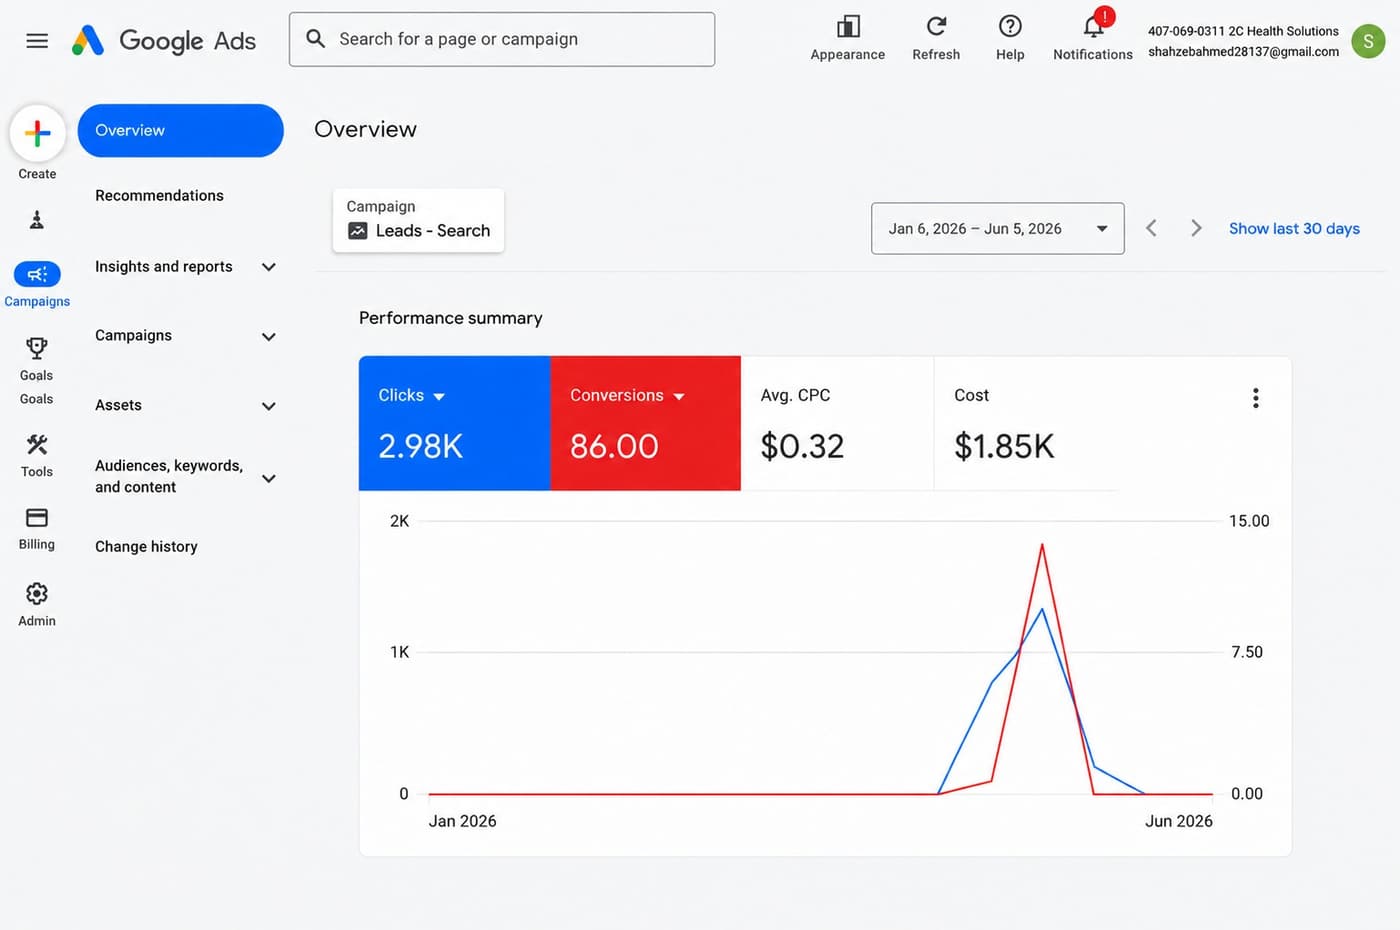Open the Notifications bell
The height and width of the screenshot is (930, 1400).
point(1093,27)
